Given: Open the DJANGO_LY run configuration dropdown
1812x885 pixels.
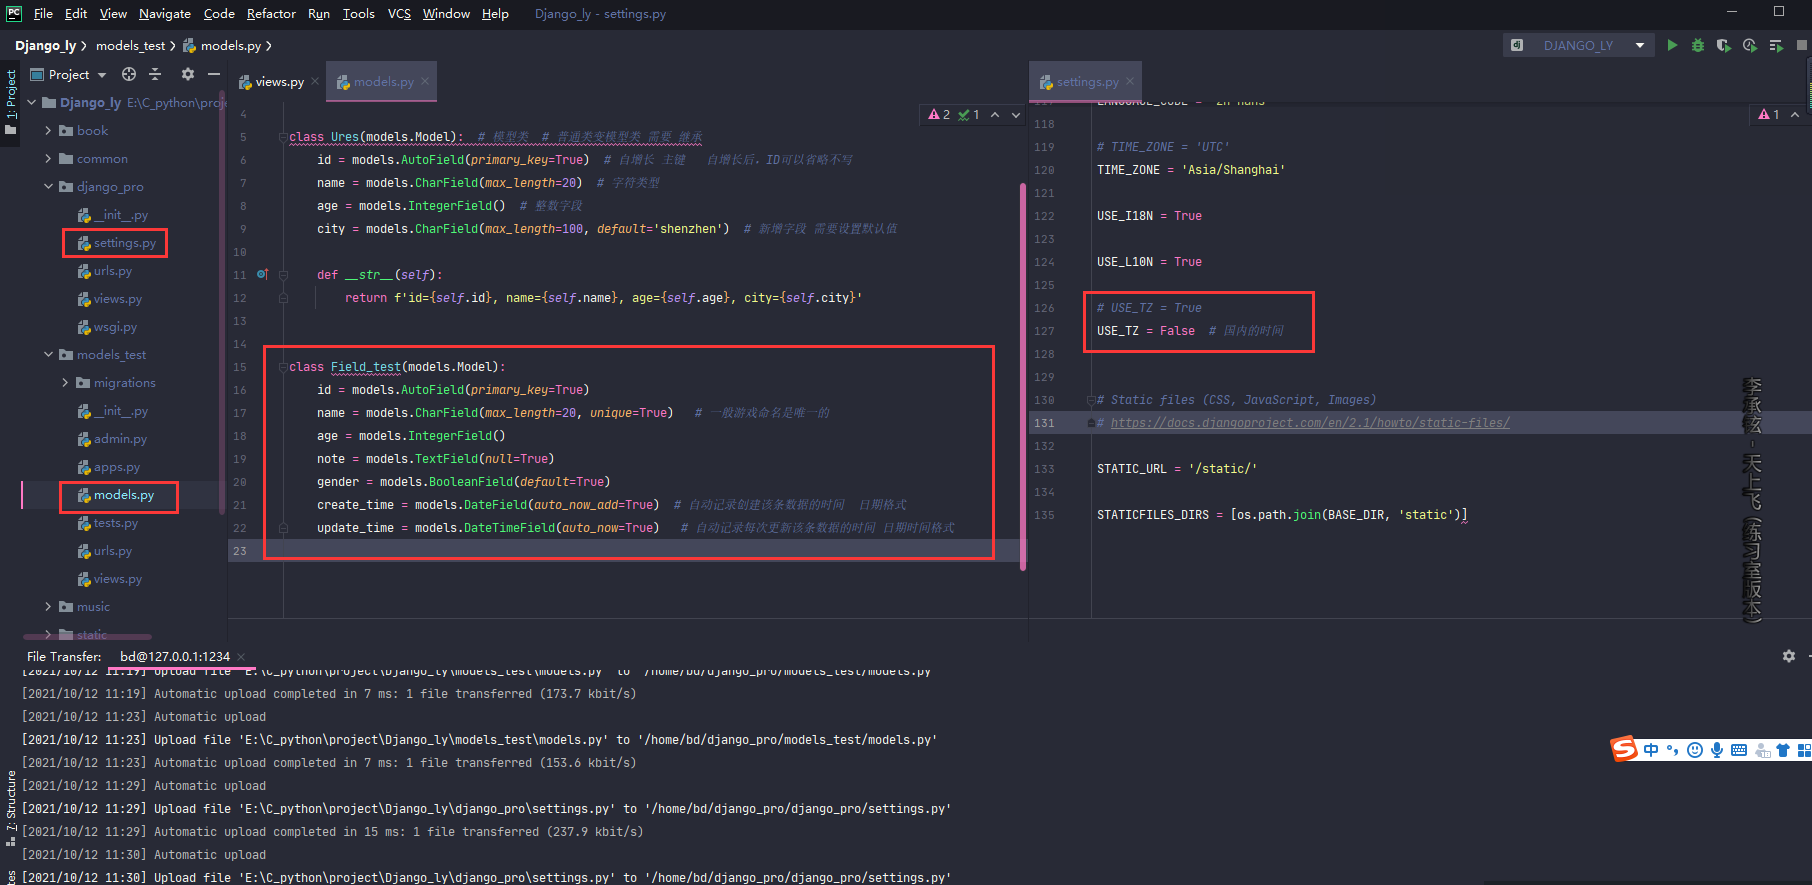Looking at the screenshot, I should (1580, 45).
